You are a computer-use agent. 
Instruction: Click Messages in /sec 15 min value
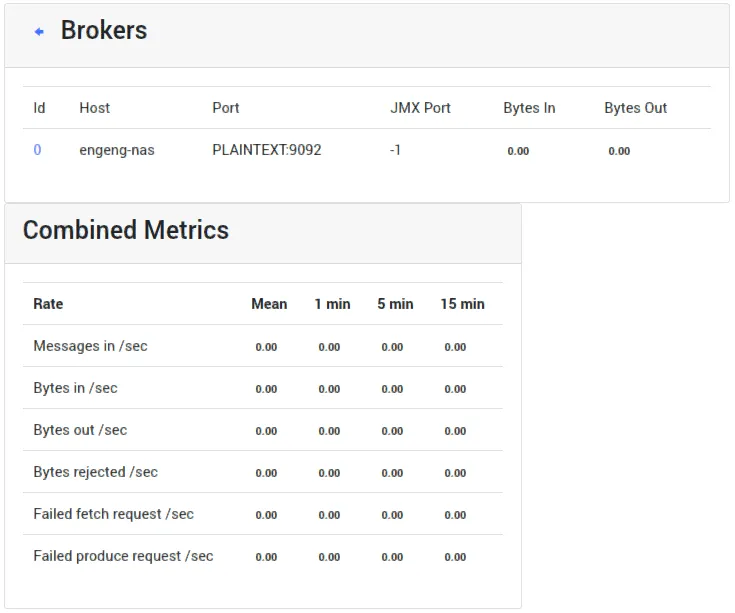[455, 347]
